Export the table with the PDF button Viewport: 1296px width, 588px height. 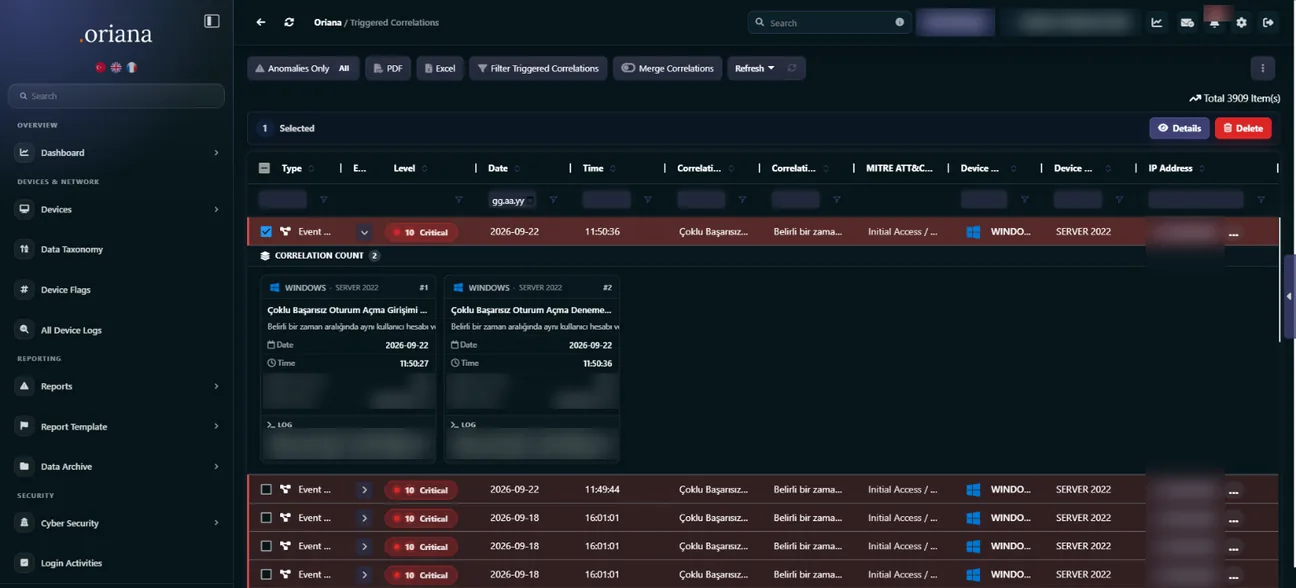coord(388,68)
